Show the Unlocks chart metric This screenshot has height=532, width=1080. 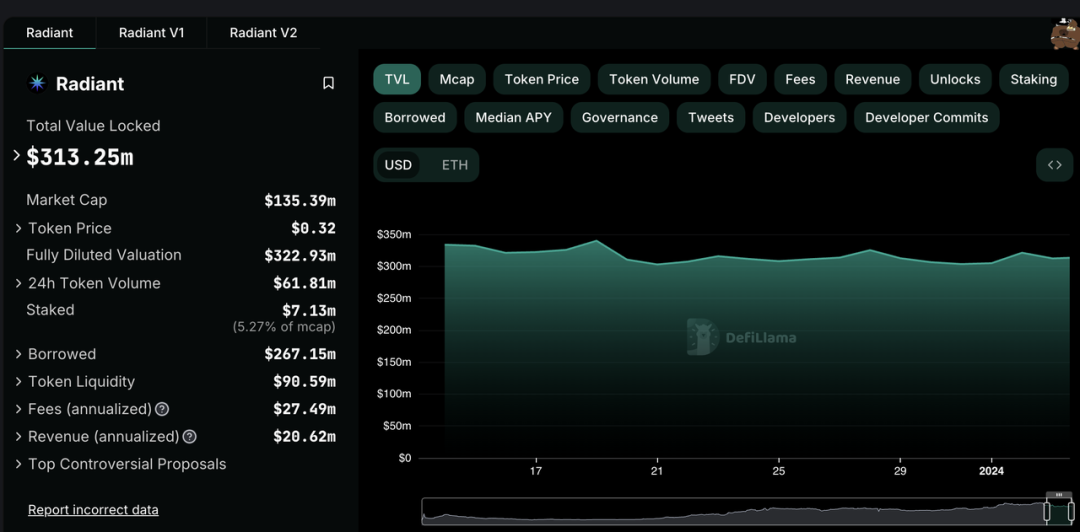(x=955, y=79)
